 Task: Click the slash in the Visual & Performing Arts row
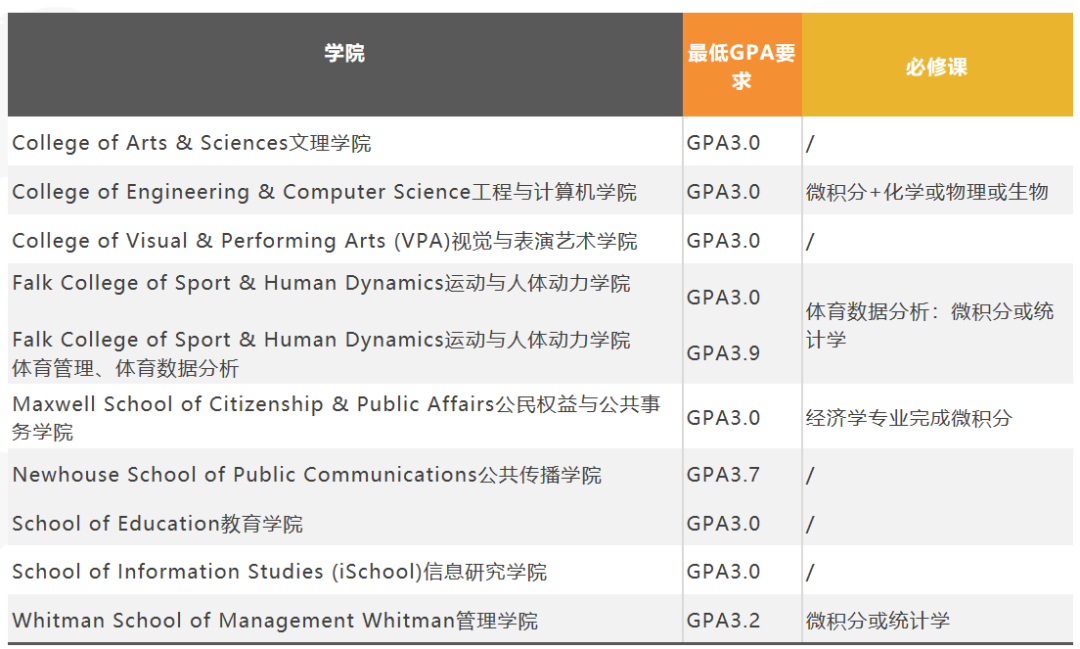point(810,241)
